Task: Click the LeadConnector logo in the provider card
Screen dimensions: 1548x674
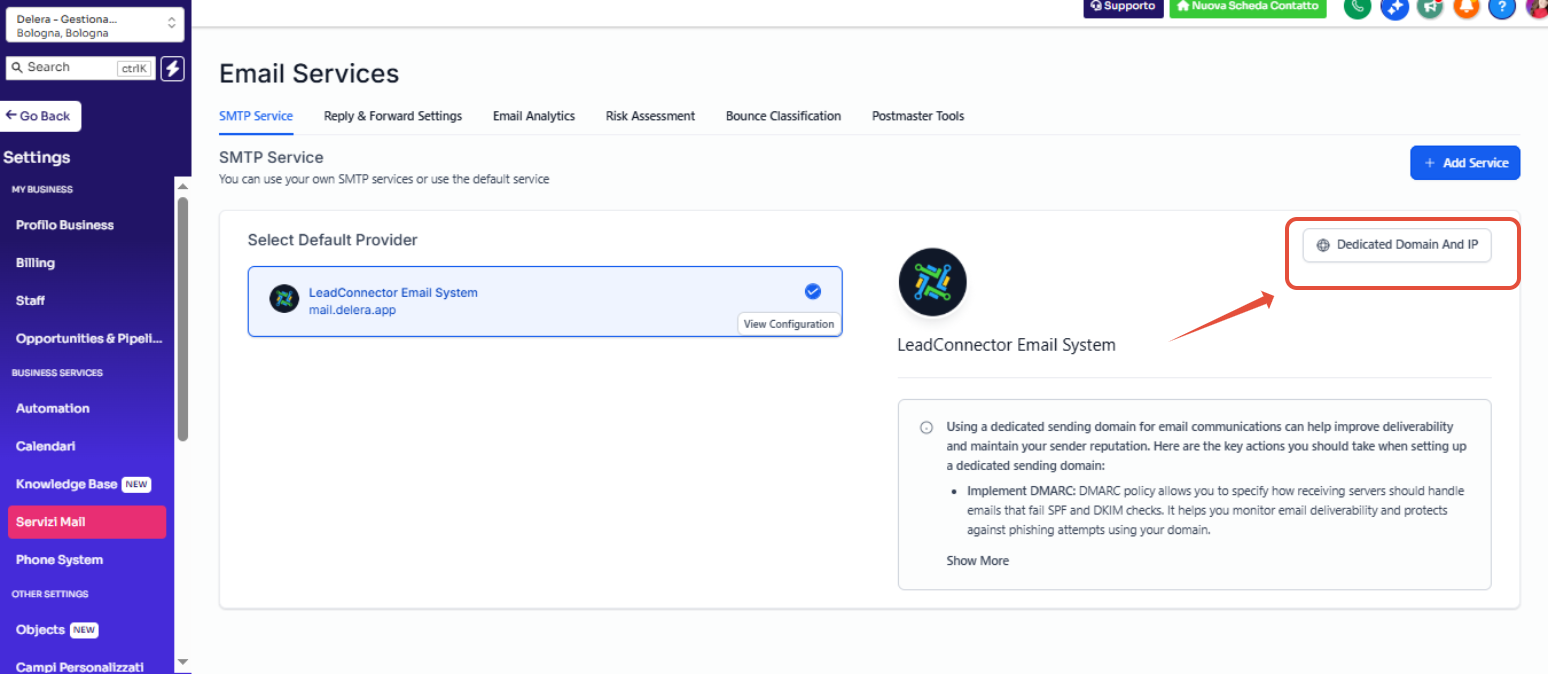Action: click(284, 299)
